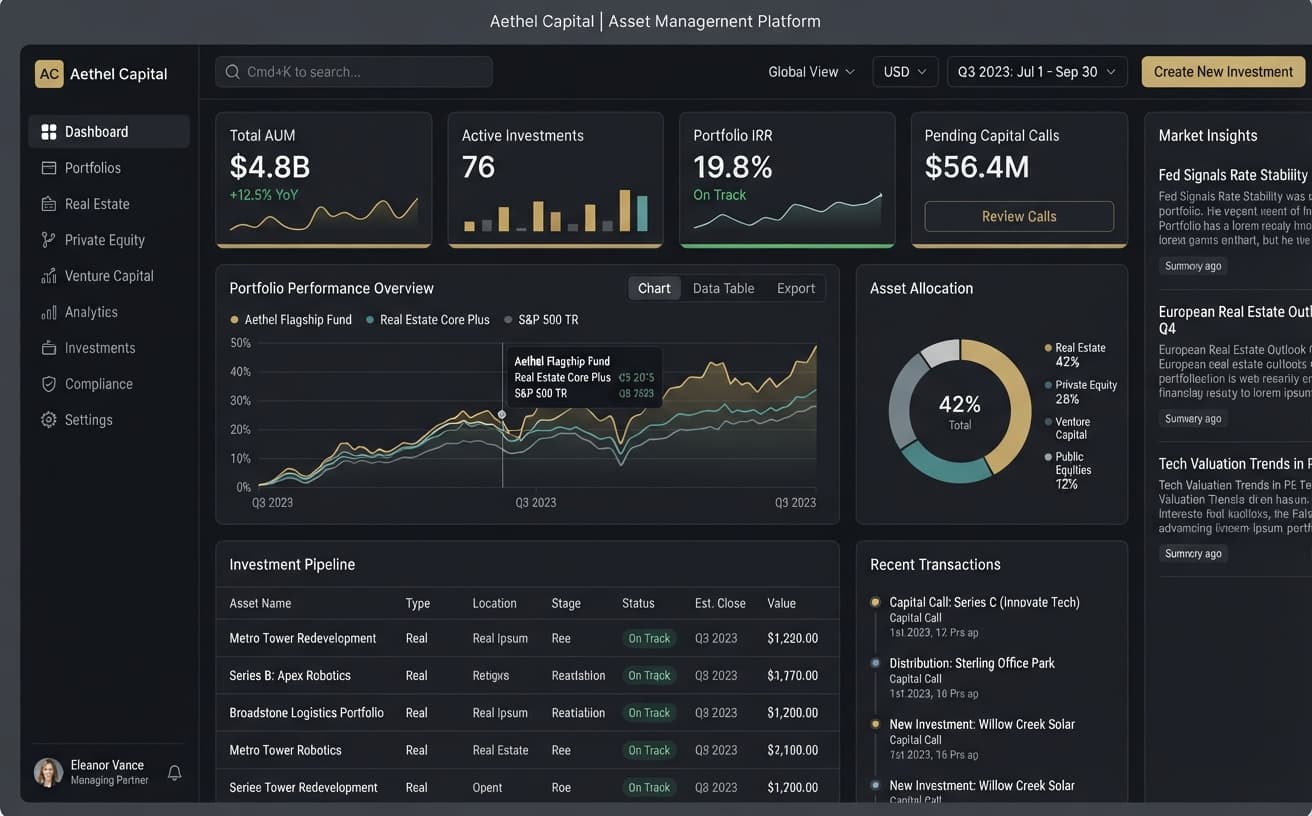Select the Private Equity 28% allocation legend
1312x816 pixels.
[x=1081, y=392]
